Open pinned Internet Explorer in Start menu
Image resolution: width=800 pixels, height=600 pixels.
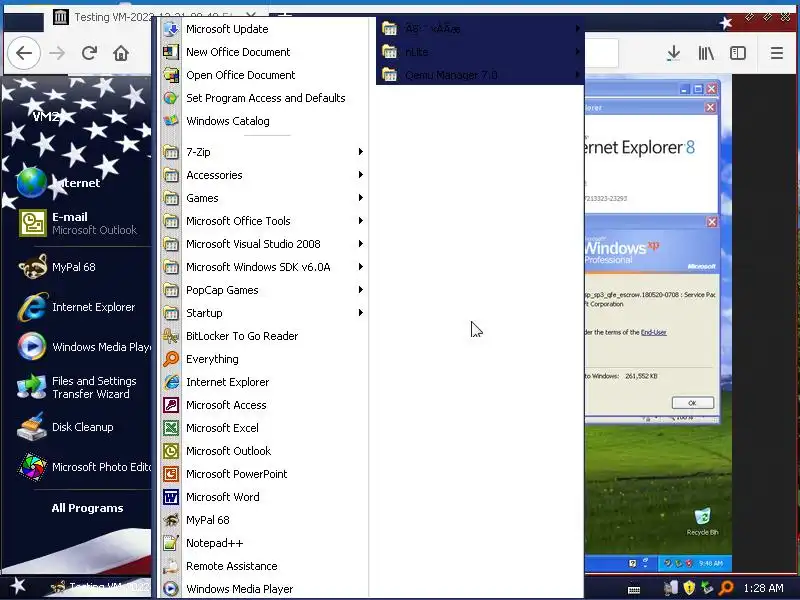82,307
